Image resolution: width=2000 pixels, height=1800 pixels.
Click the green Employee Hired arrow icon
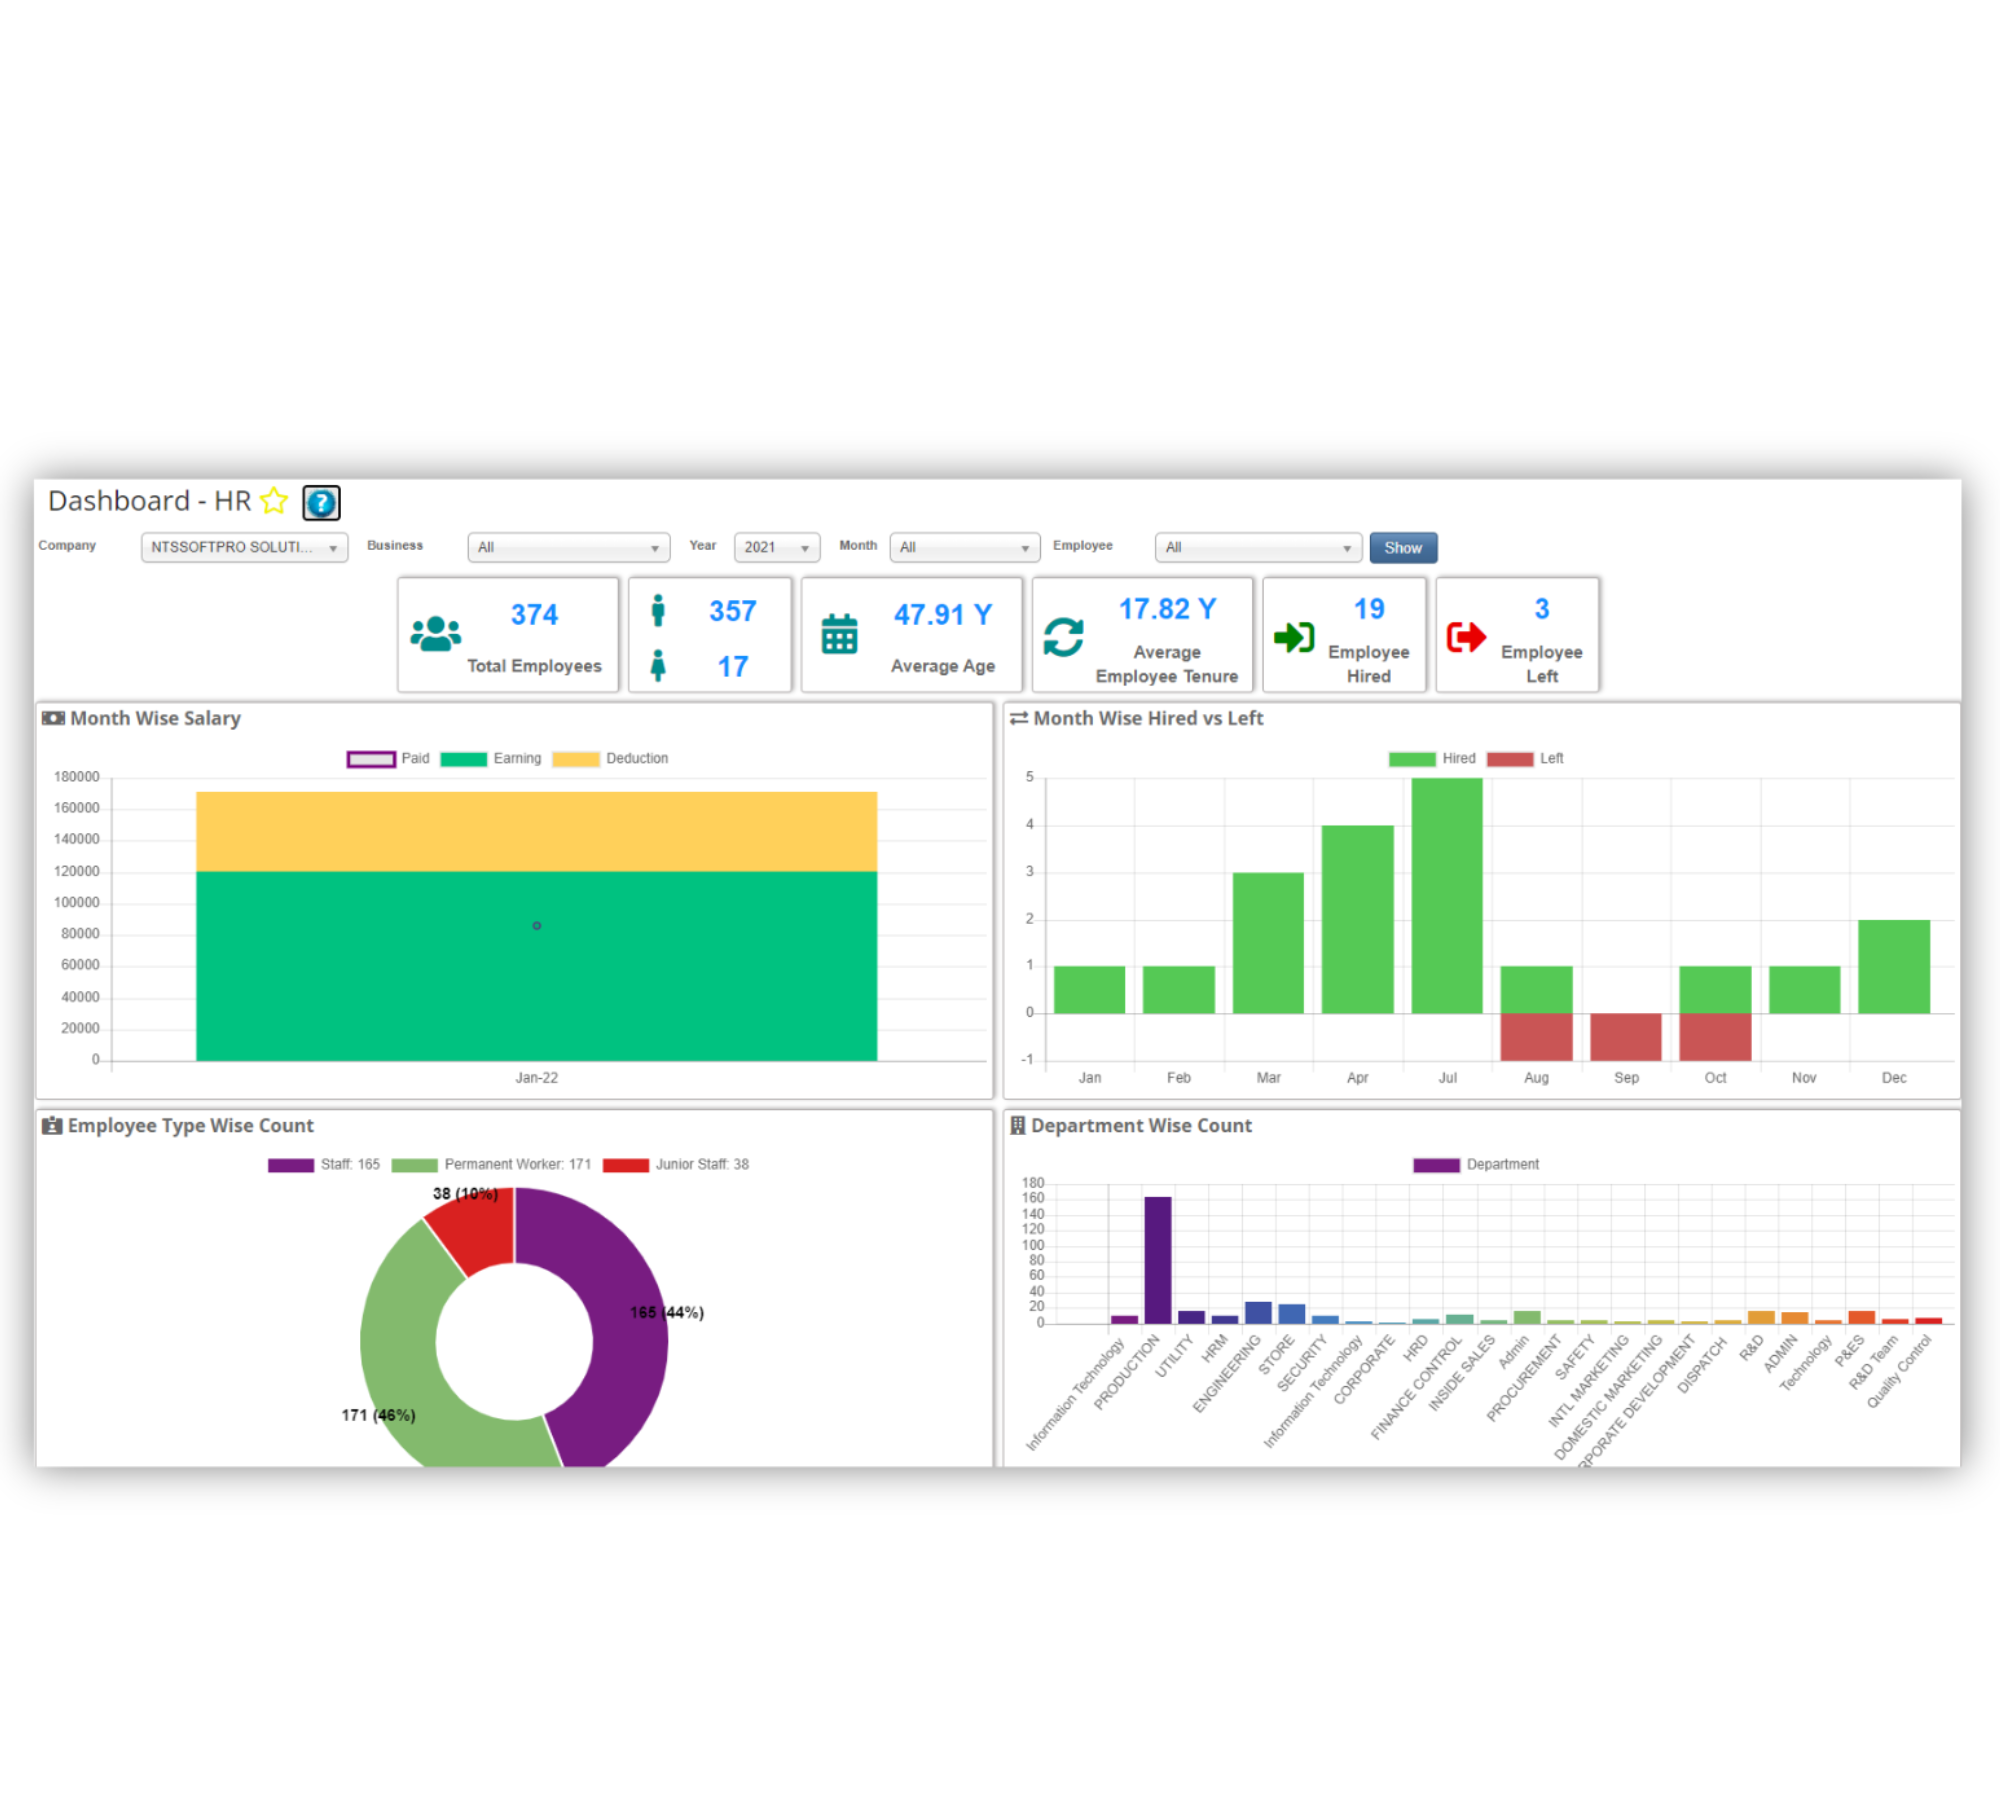1294,637
